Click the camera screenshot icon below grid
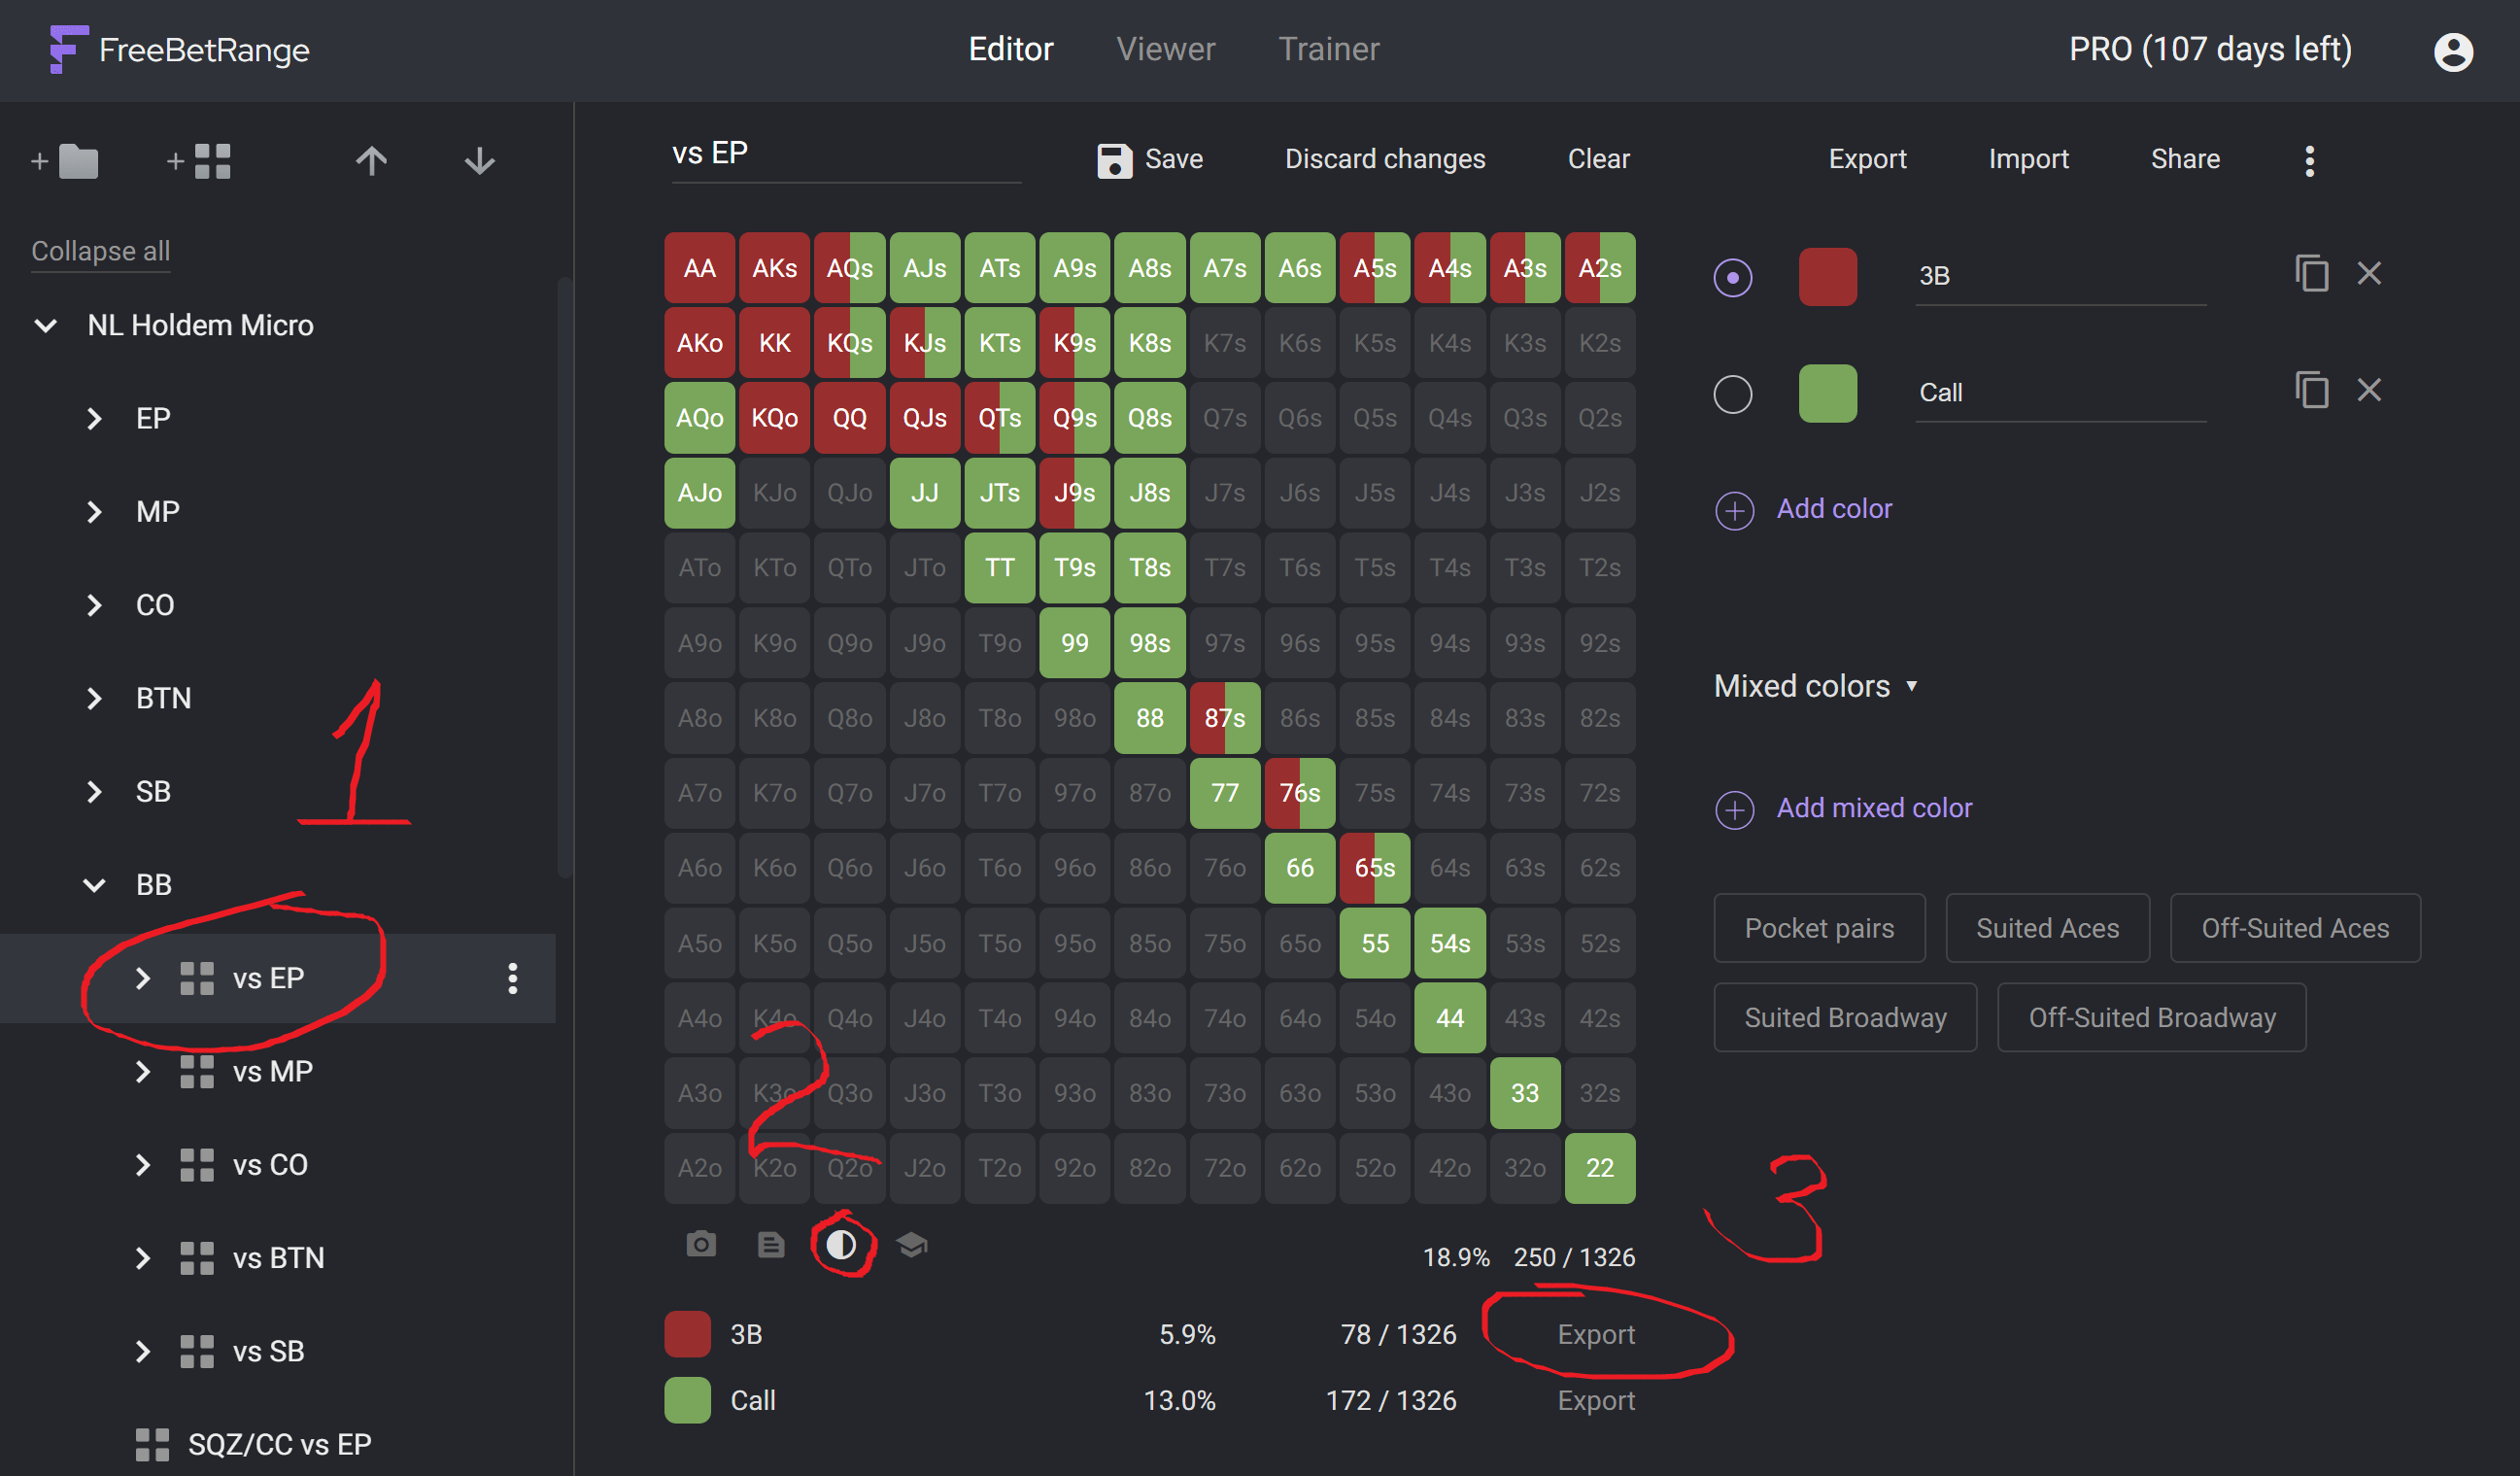Image resolution: width=2520 pixels, height=1476 pixels. [x=701, y=1244]
